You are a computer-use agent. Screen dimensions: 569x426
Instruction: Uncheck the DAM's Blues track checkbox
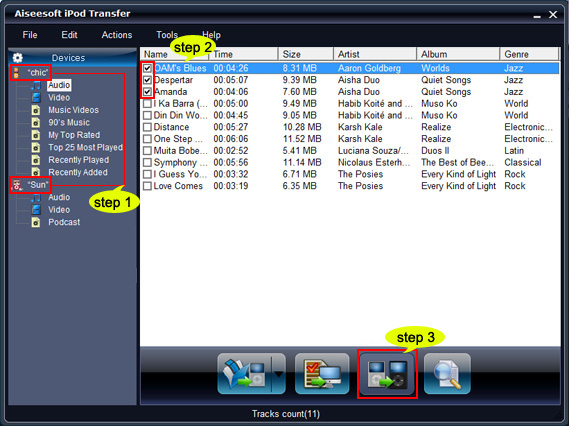click(x=147, y=68)
